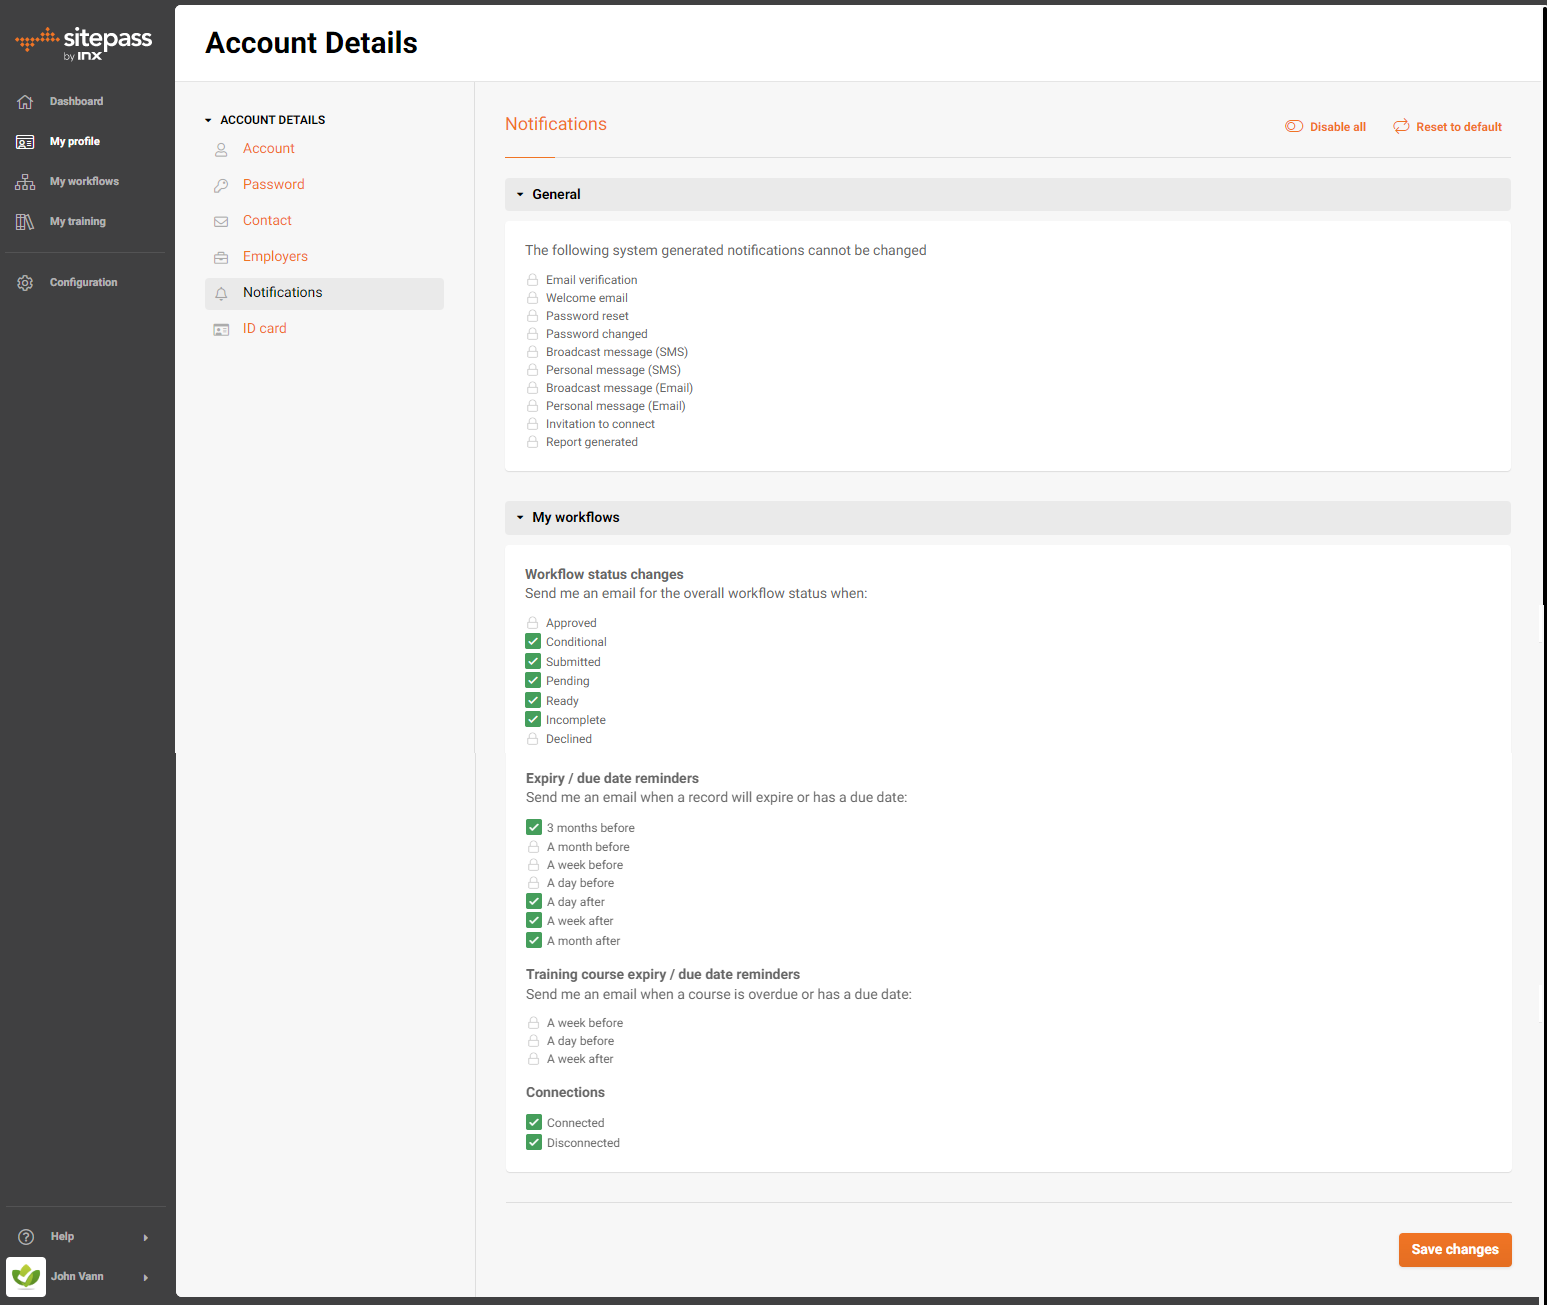Click the Help question mark icon
The height and width of the screenshot is (1305, 1547).
(26, 1237)
